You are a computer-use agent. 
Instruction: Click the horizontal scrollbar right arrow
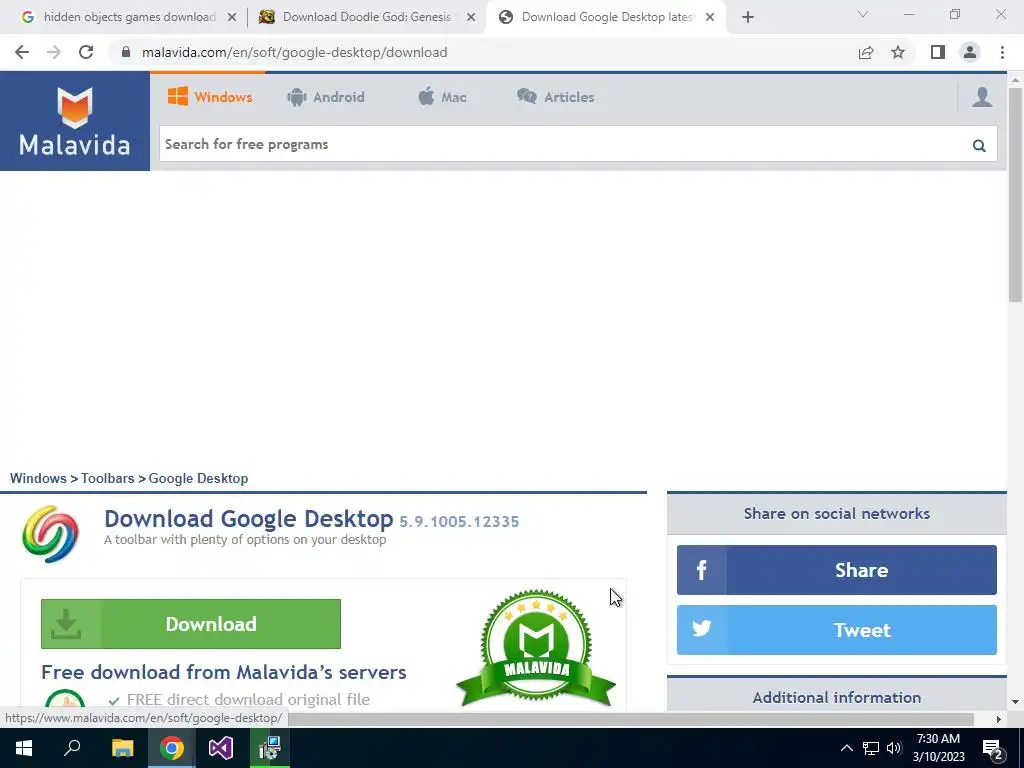point(999,719)
